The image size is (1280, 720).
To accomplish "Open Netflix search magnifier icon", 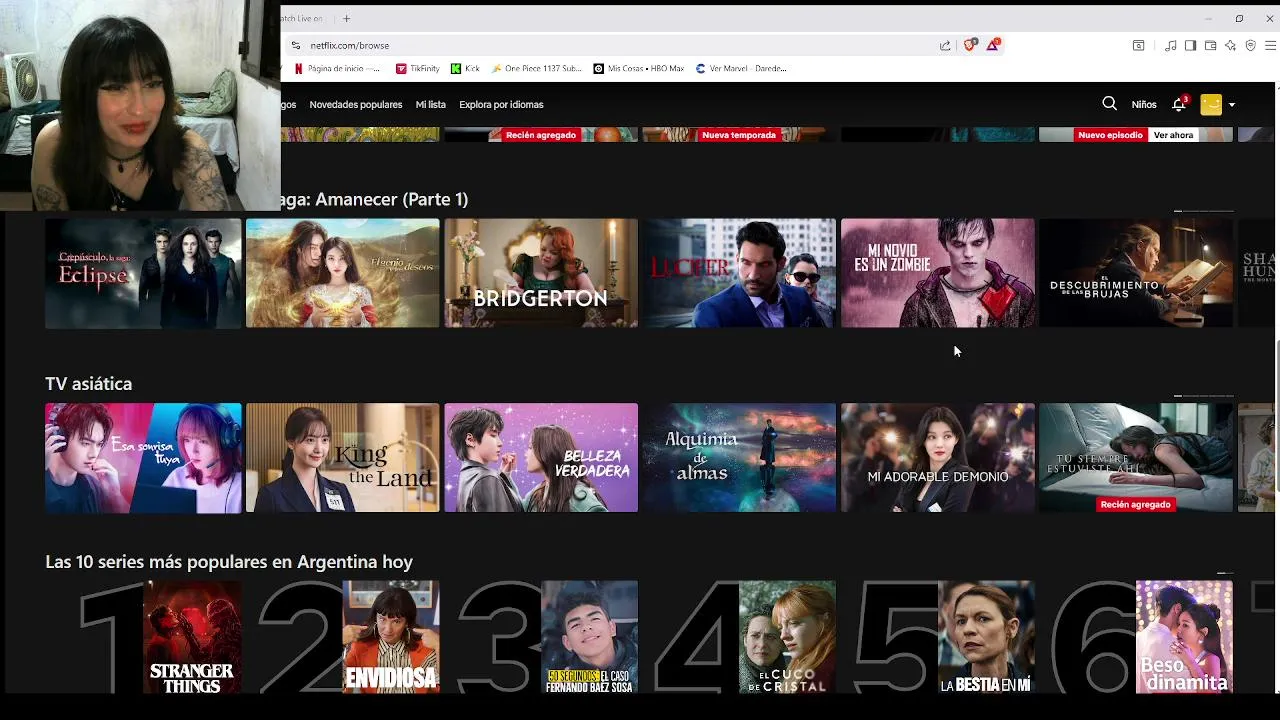I will [x=1109, y=104].
